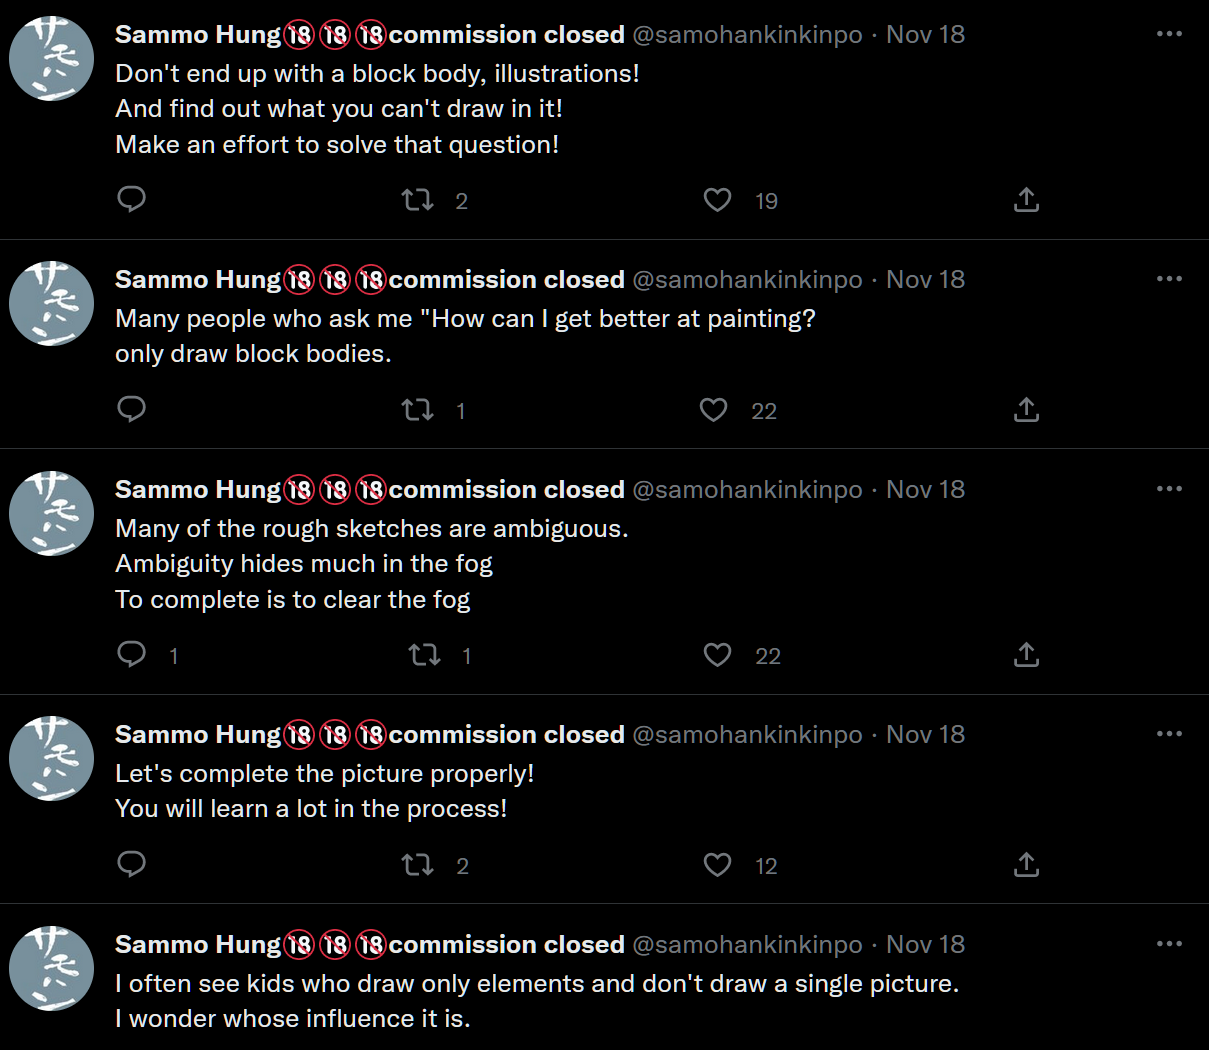Open @samohankinkinpo handle on the last tweet

pos(747,944)
